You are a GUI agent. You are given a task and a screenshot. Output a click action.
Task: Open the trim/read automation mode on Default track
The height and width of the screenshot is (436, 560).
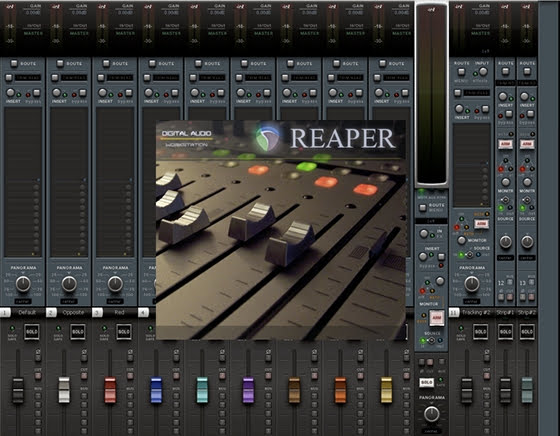pos(28,77)
